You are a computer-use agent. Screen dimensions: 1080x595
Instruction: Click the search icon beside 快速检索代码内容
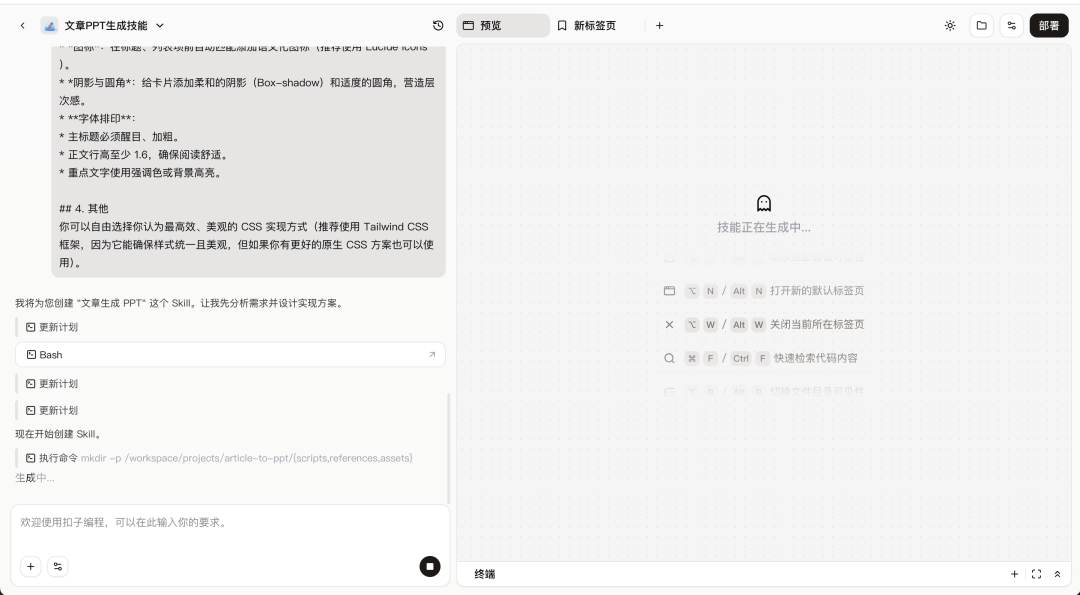[669, 358]
